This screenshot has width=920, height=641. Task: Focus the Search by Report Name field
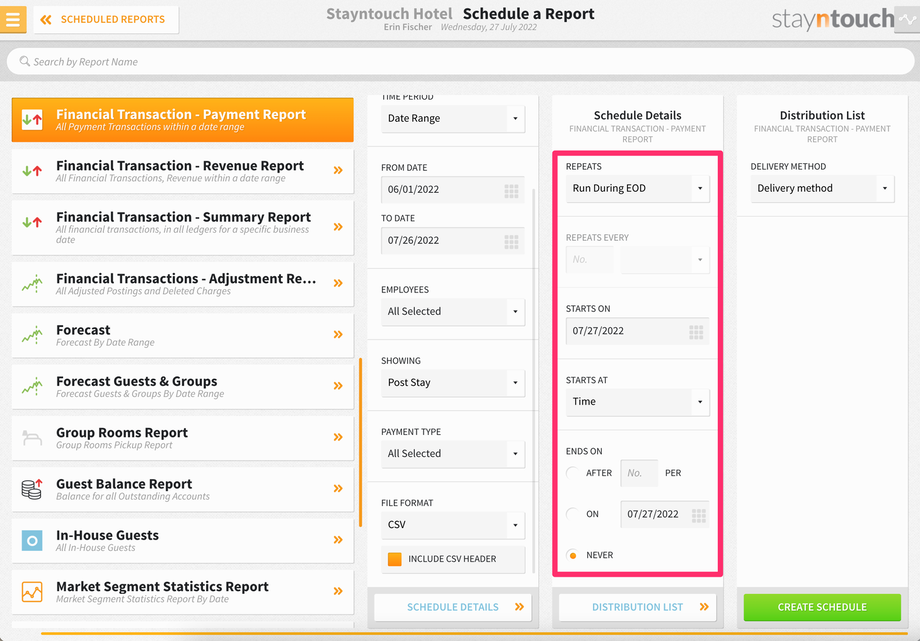click(460, 62)
